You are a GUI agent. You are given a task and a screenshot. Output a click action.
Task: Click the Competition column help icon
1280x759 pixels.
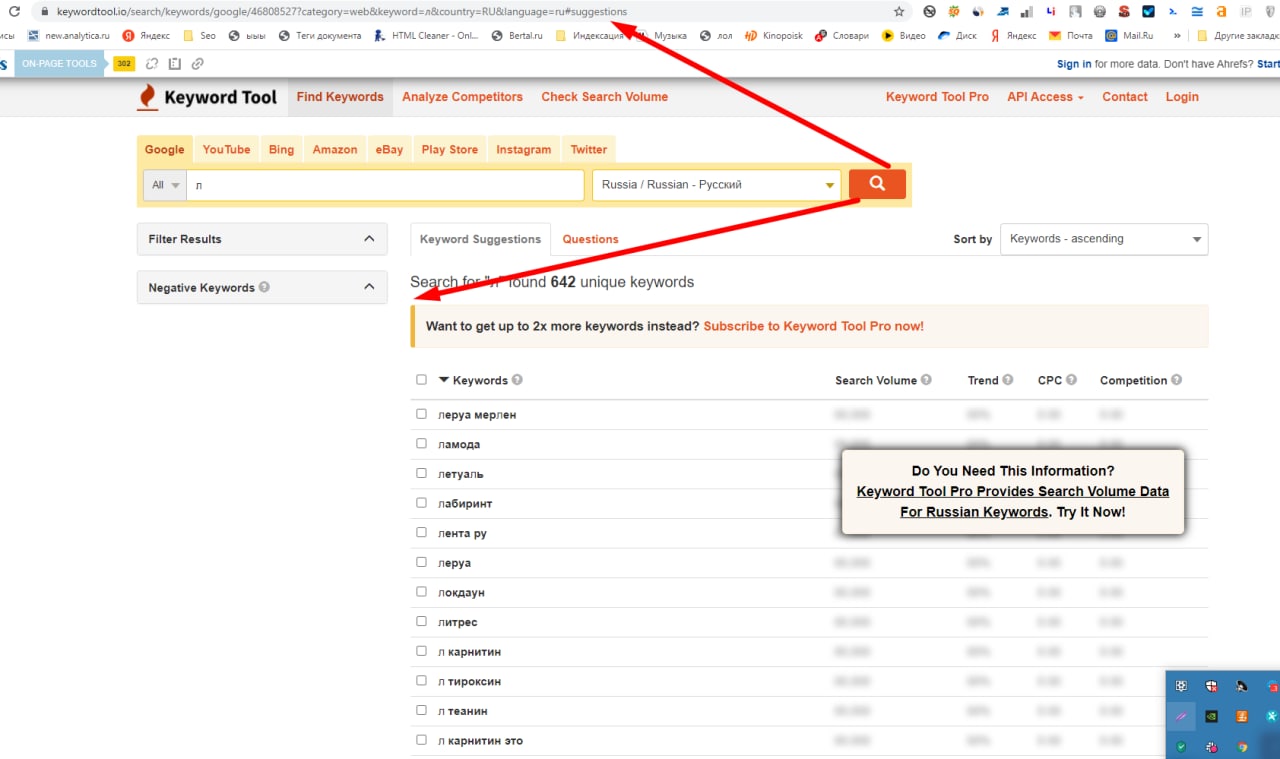[1176, 380]
